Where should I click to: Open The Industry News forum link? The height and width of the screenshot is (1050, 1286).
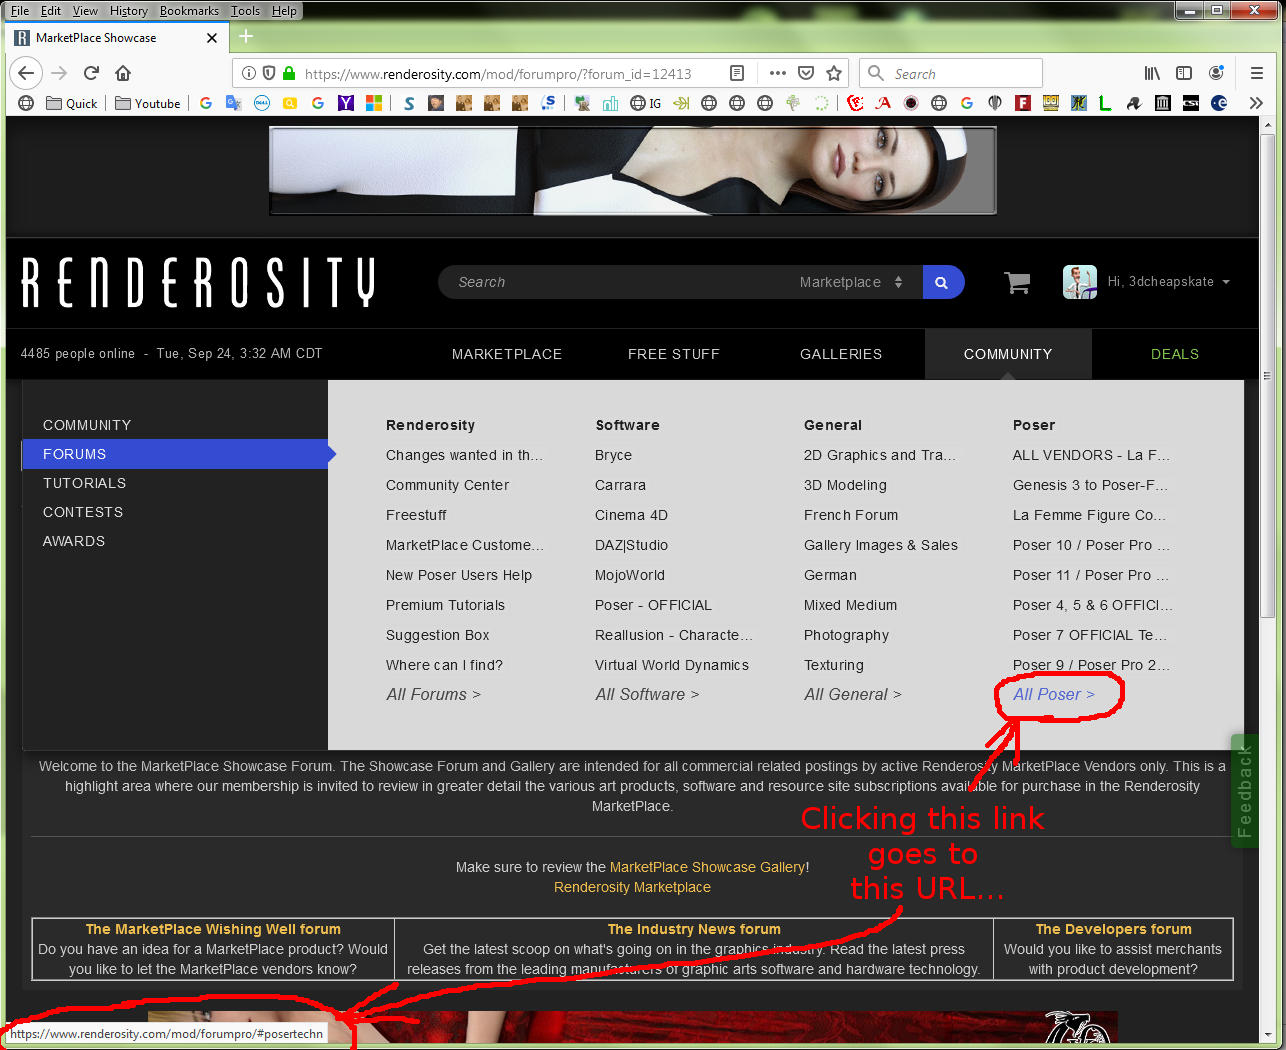coord(694,929)
